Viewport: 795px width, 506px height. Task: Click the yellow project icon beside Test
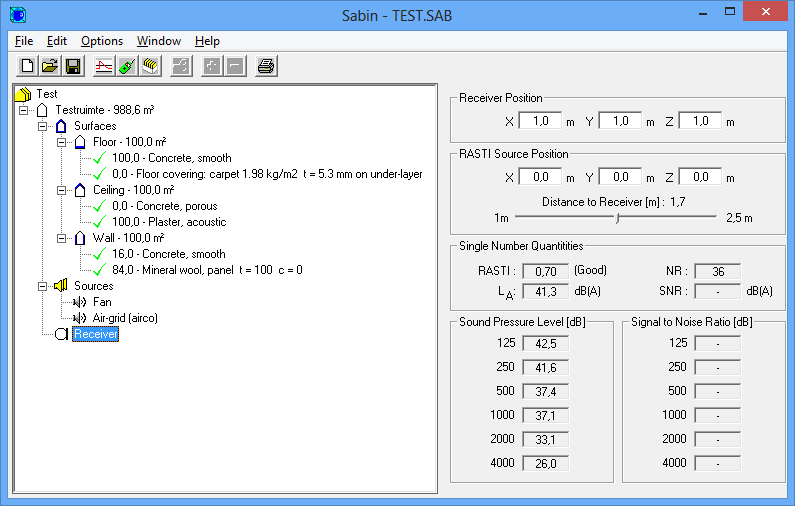pyautogui.click(x=23, y=94)
